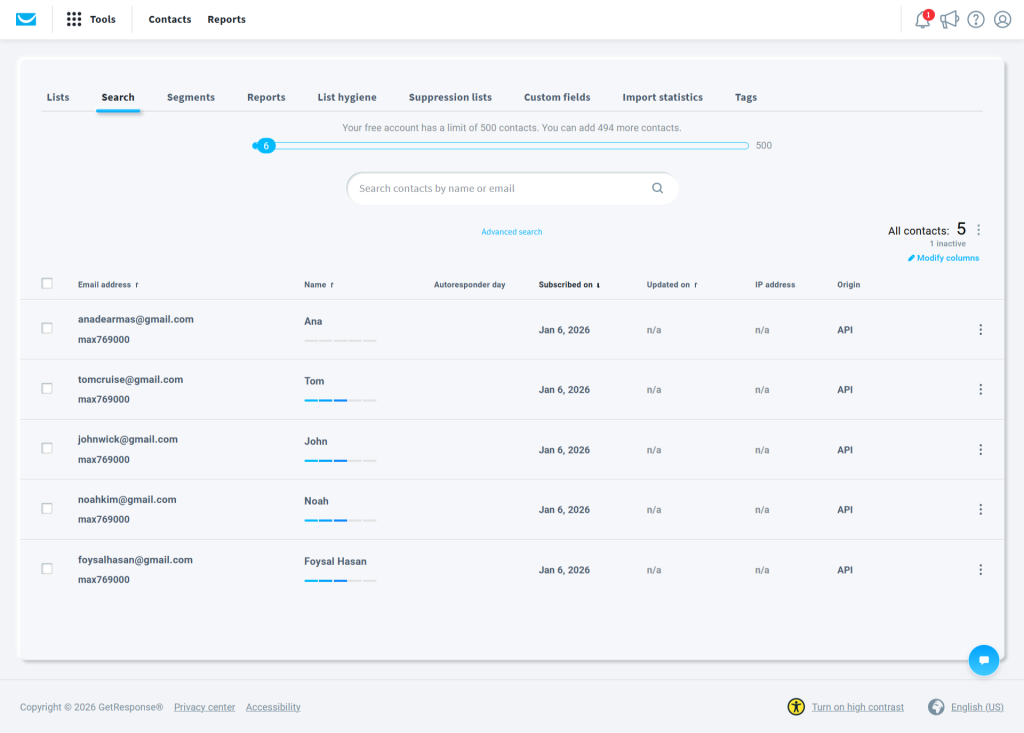Click the IP address column header
The width and height of the screenshot is (1024, 733).
pos(775,285)
